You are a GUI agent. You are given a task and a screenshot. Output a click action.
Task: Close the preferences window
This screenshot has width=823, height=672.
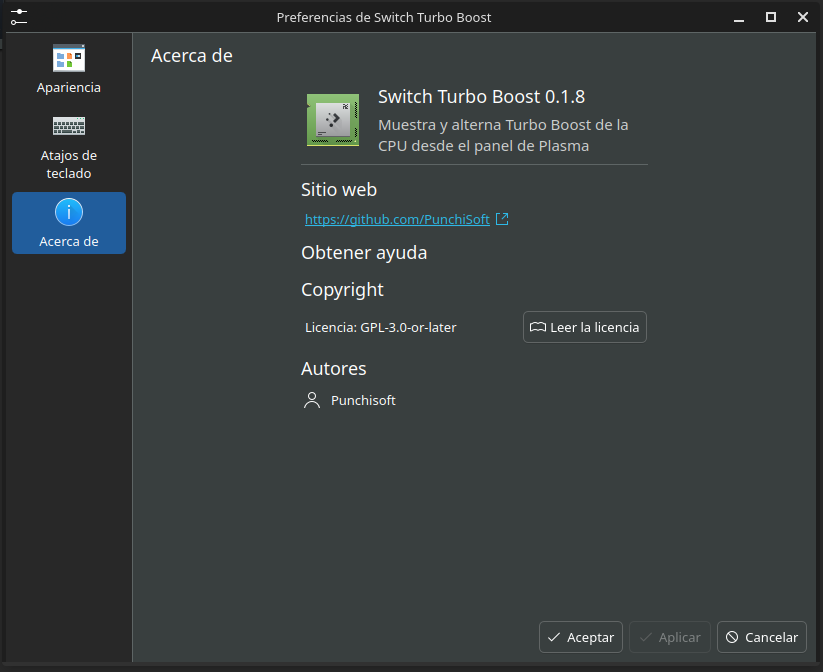803,17
